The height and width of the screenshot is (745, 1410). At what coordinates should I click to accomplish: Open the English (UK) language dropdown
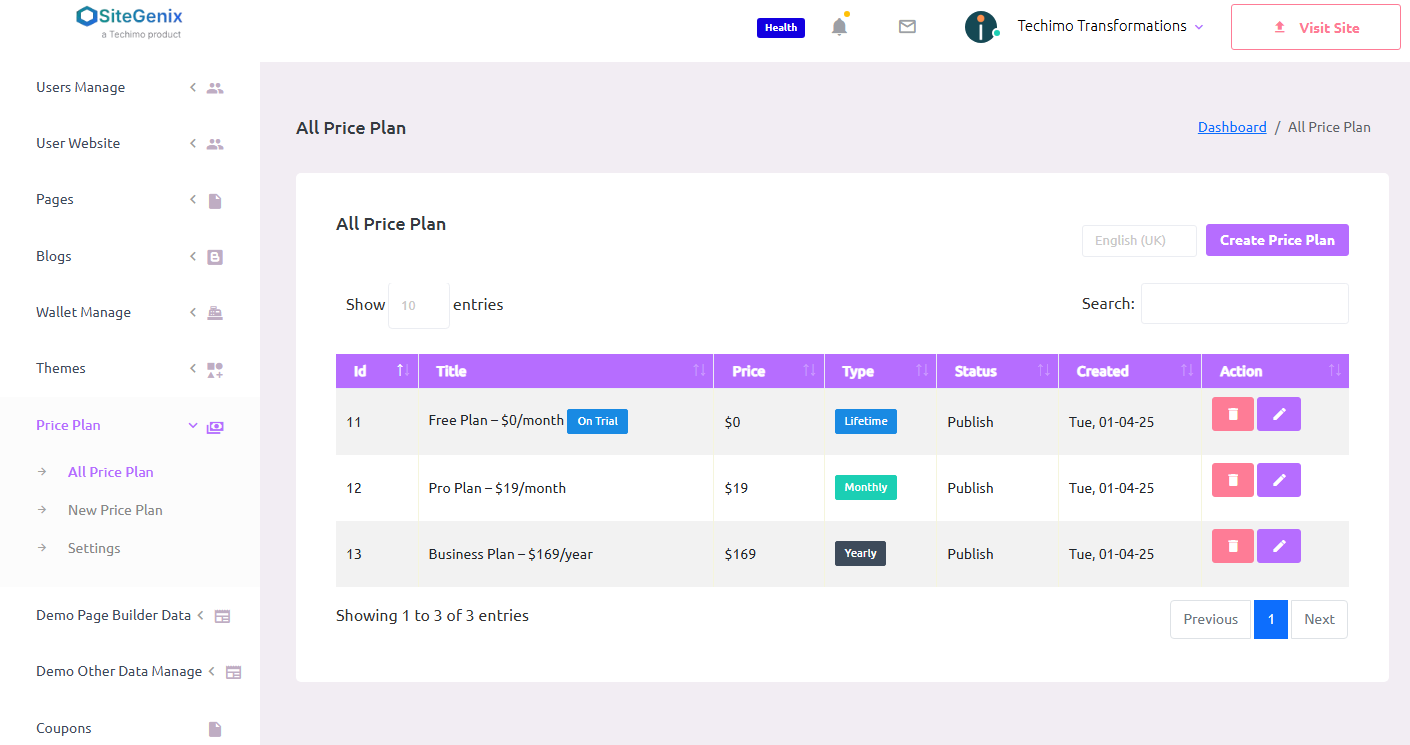click(1139, 240)
